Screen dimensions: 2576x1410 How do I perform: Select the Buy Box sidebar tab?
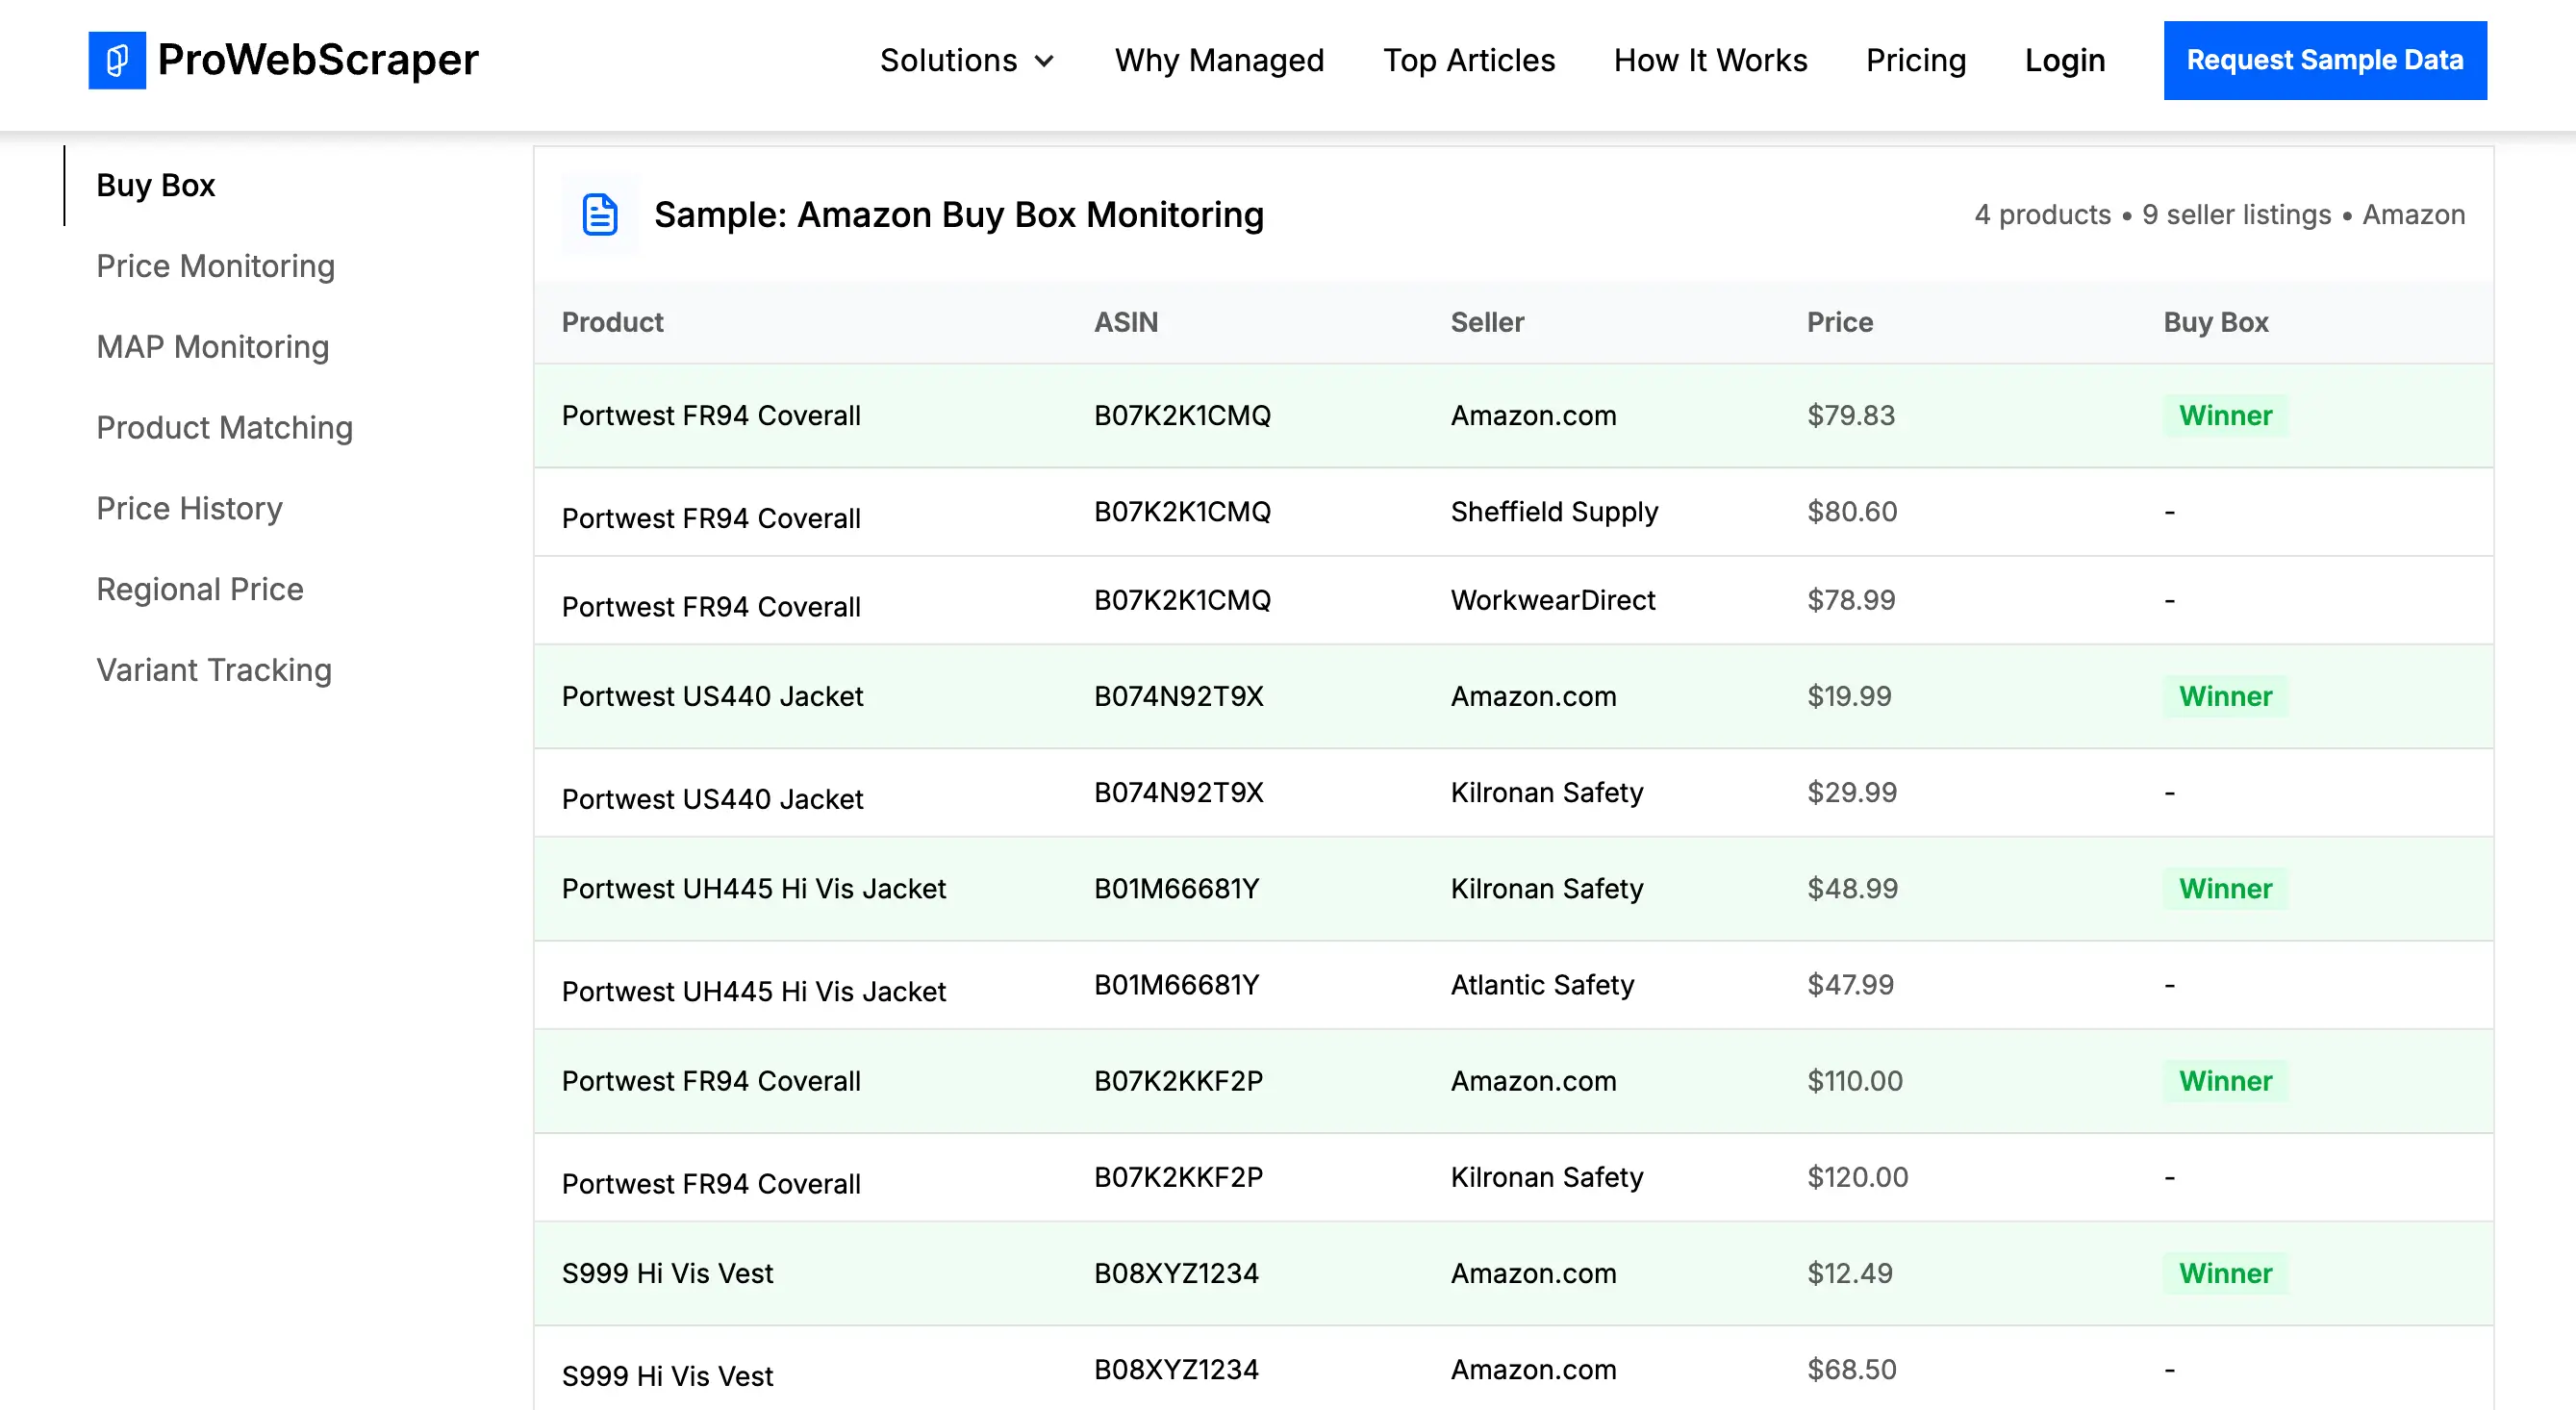[x=155, y=185]
